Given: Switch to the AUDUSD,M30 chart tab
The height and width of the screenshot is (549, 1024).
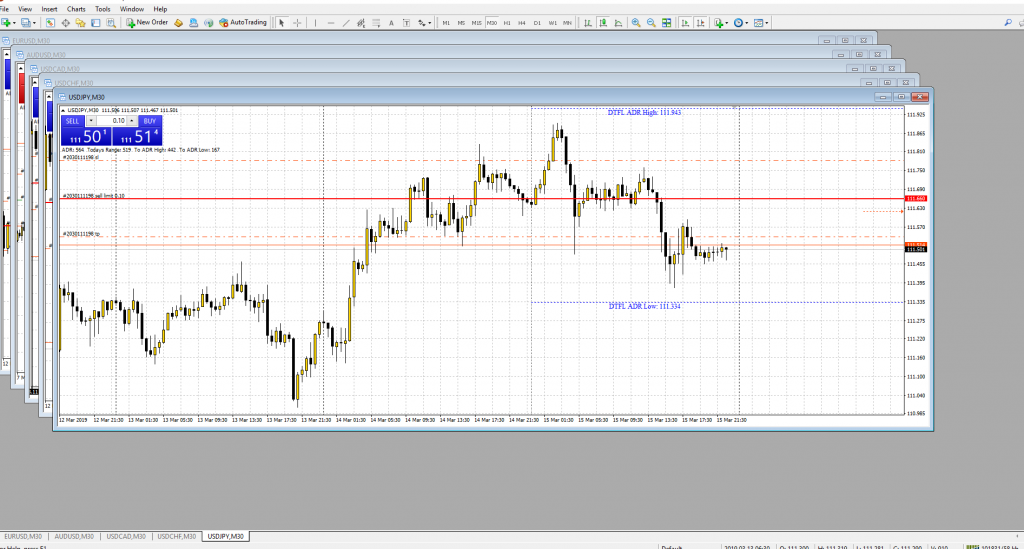Looking at the screenshot, I should click(x=74, y=537).
